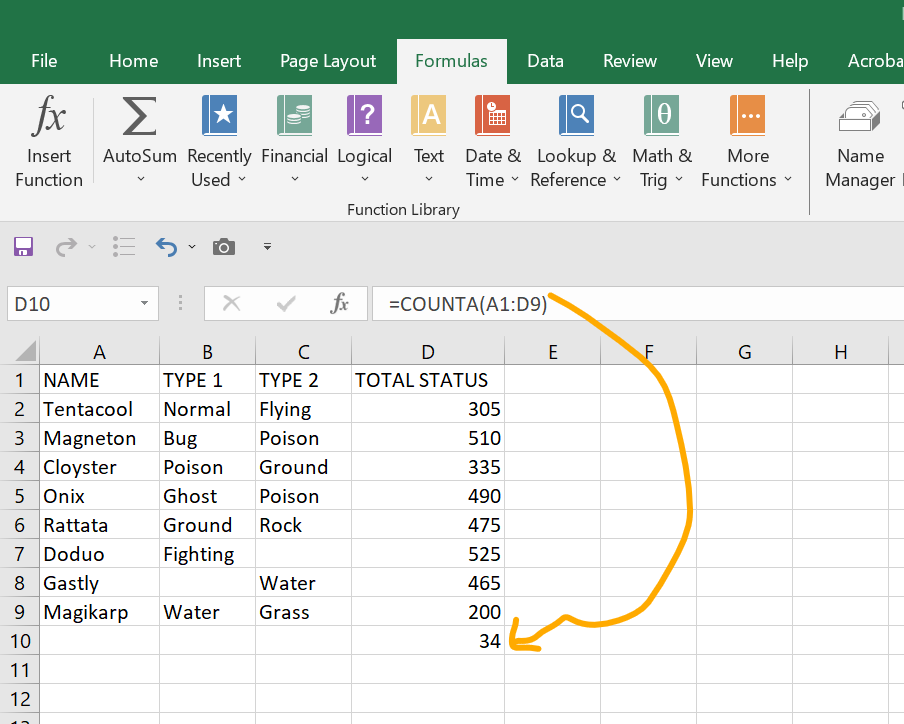Image resolution: width=904 pixels, height=724 pixels.
Task: Open the Review tab
Action: (x=629, y=61)
